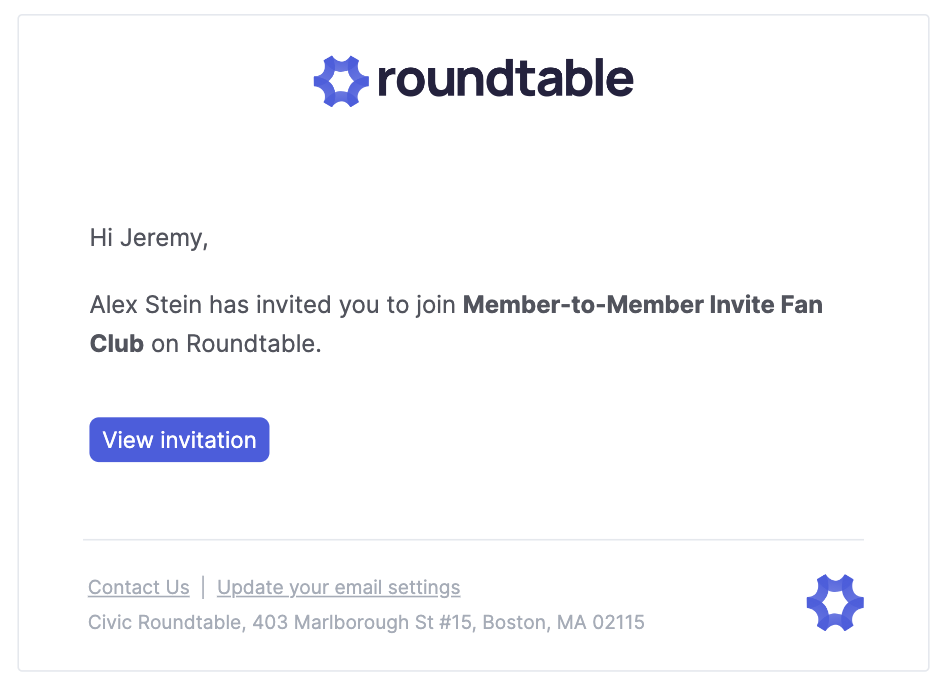Click the bold word Club
Screen dimensions: 950x692
[117, 344]
